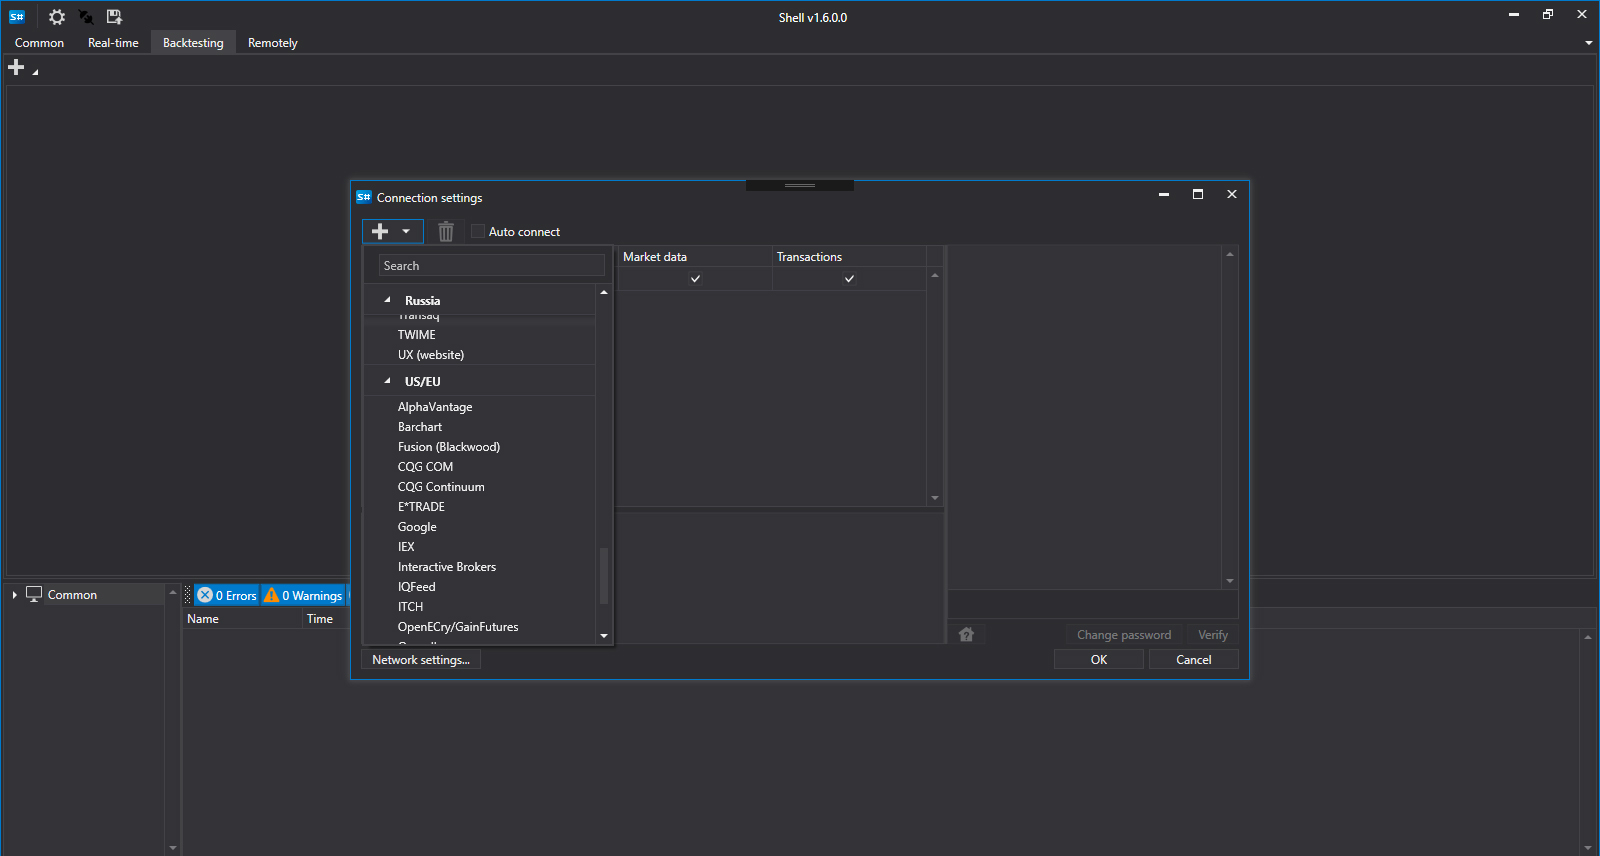Expand the Common tree node
The height and width of the screenshot is (856, 1600).
coord(15,595)
